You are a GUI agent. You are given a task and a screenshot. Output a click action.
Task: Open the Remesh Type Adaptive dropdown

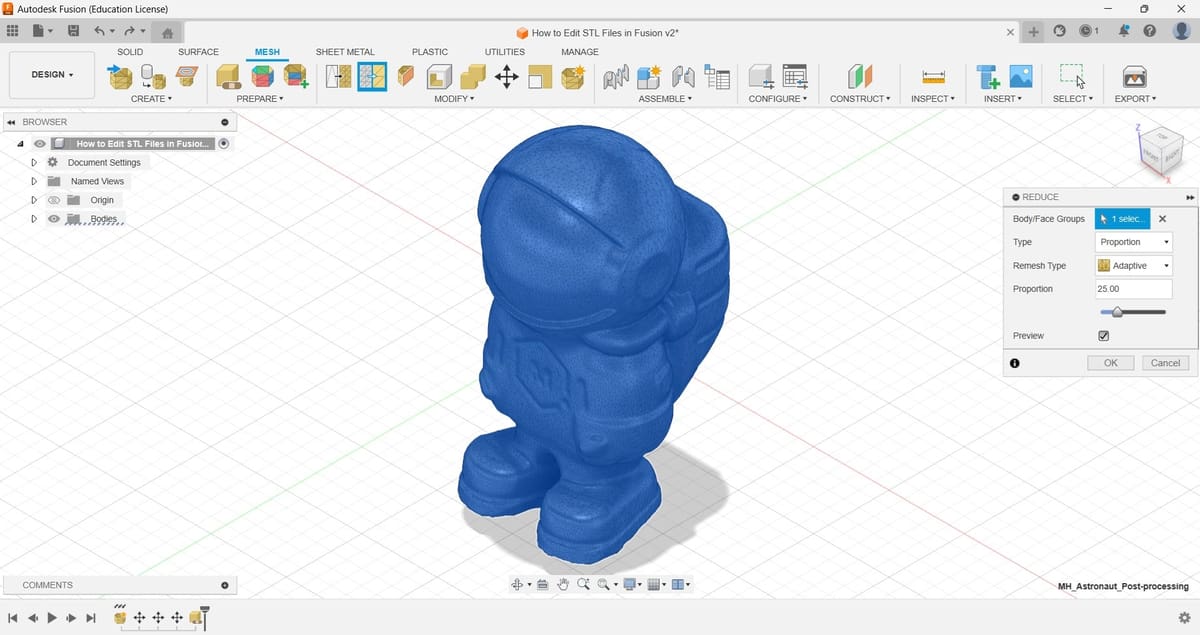point(1134,266)
